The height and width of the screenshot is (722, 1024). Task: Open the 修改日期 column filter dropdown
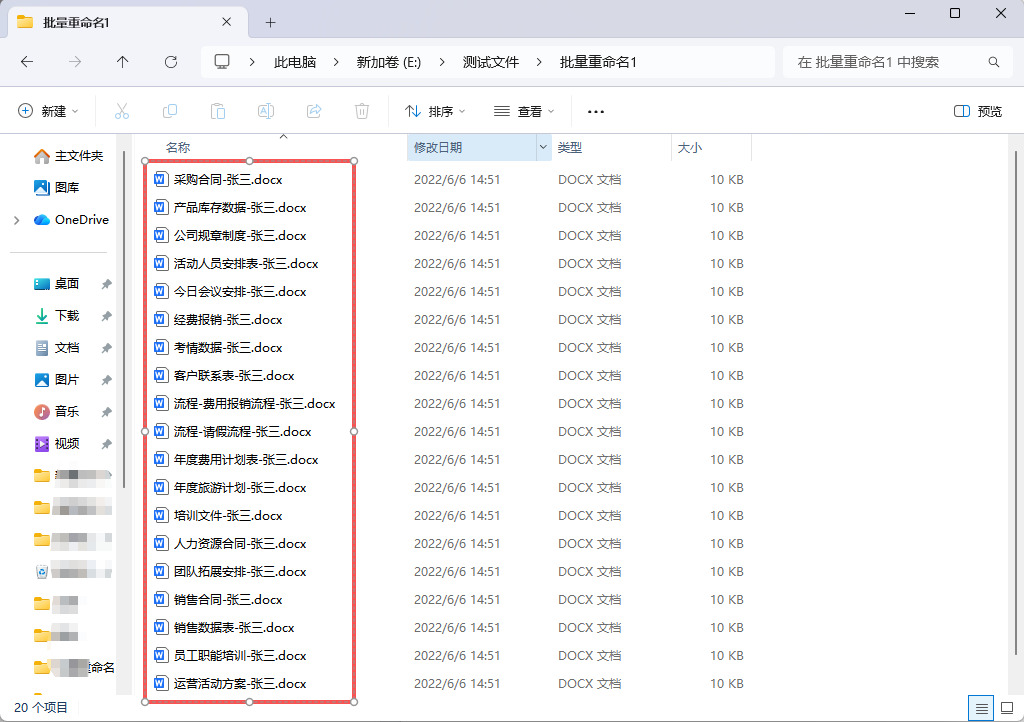point(543,148)
